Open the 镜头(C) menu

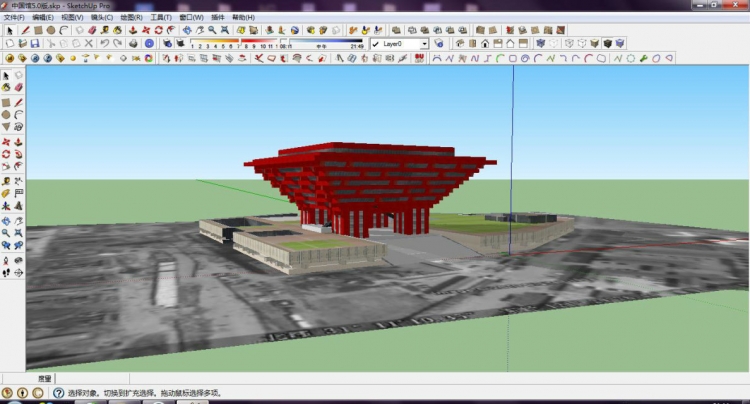[x=102, y=17]
